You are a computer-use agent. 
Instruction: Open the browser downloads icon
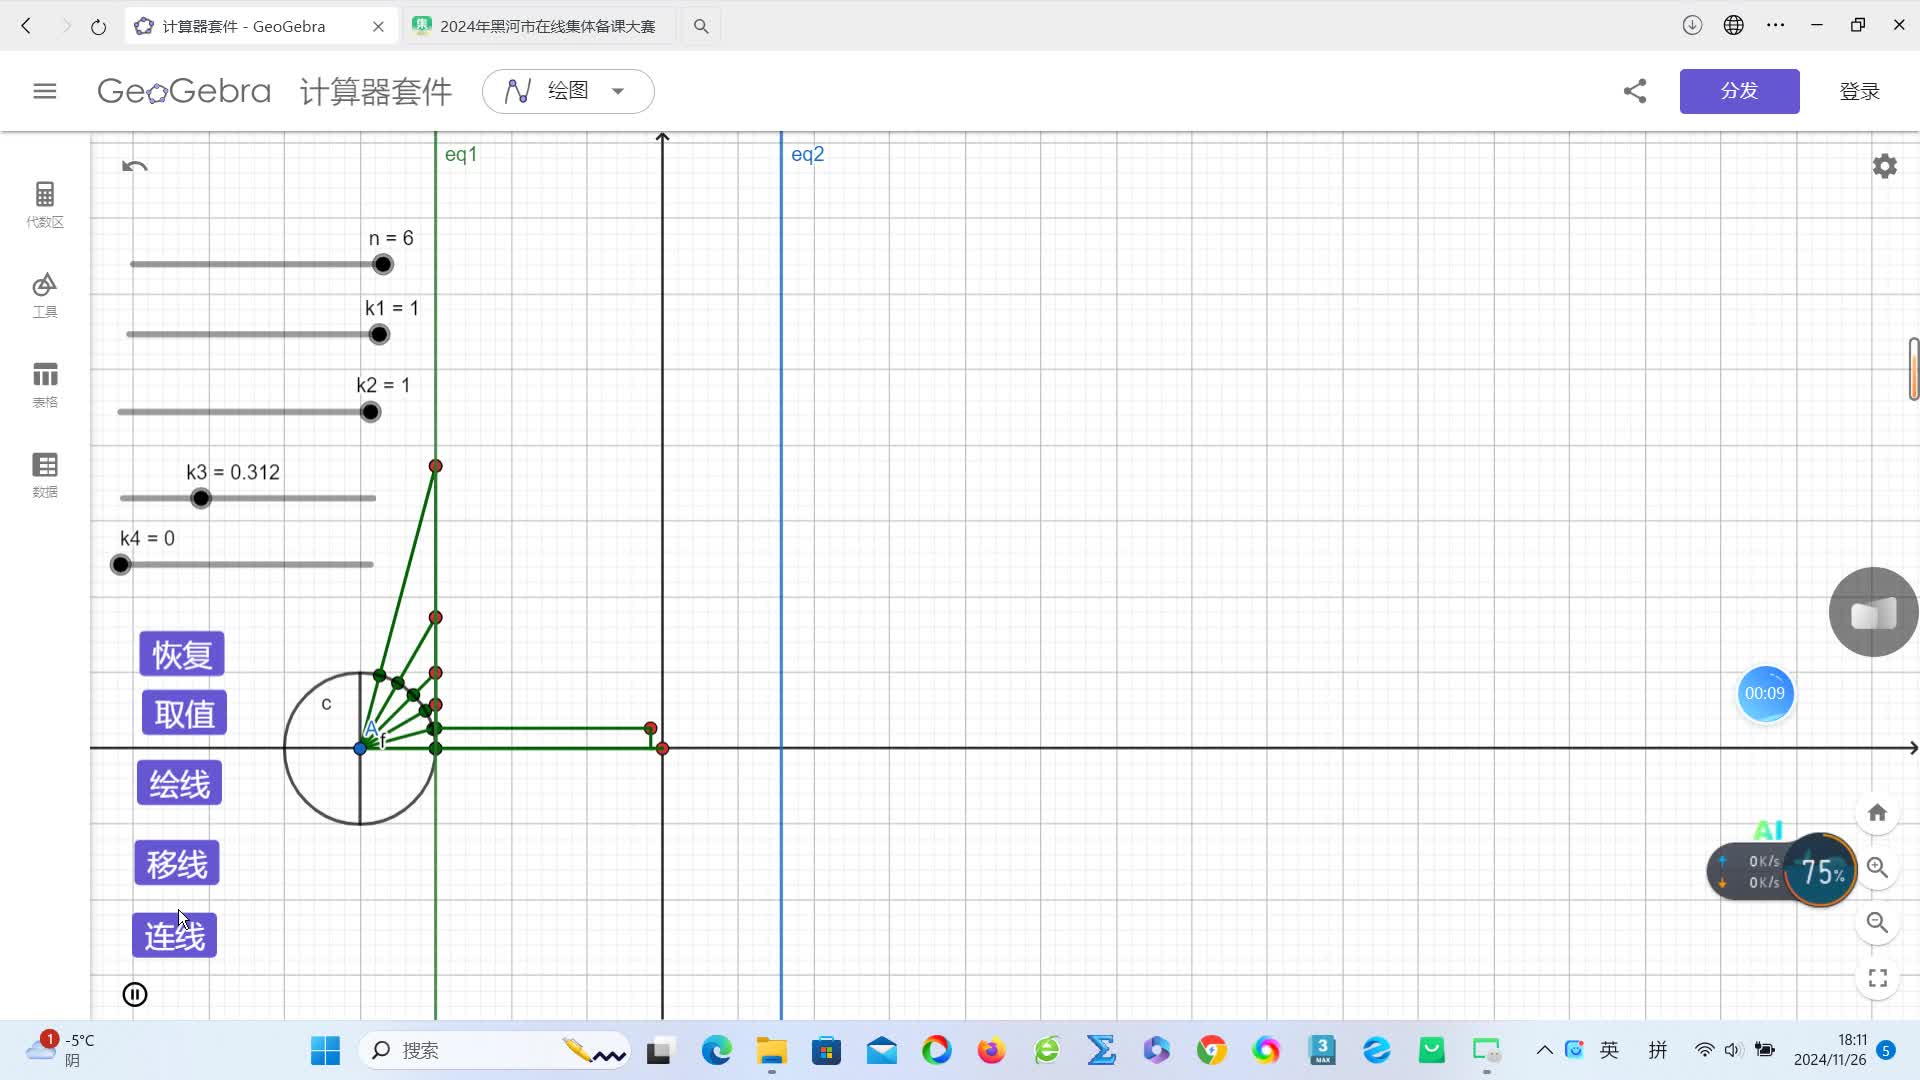(x=1692, y=25)
